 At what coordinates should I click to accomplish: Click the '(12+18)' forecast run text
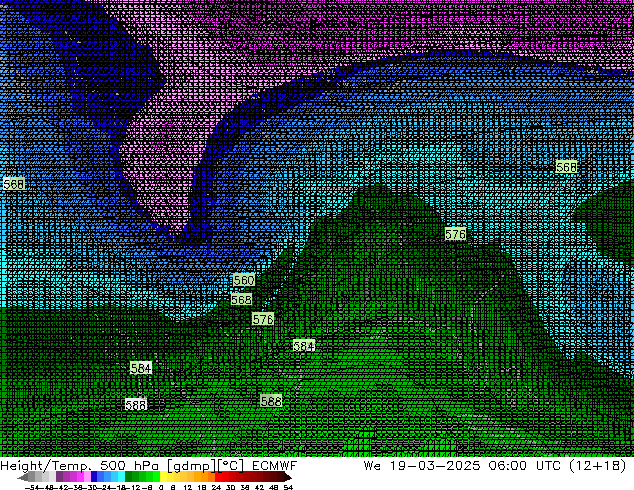point(598,466)
